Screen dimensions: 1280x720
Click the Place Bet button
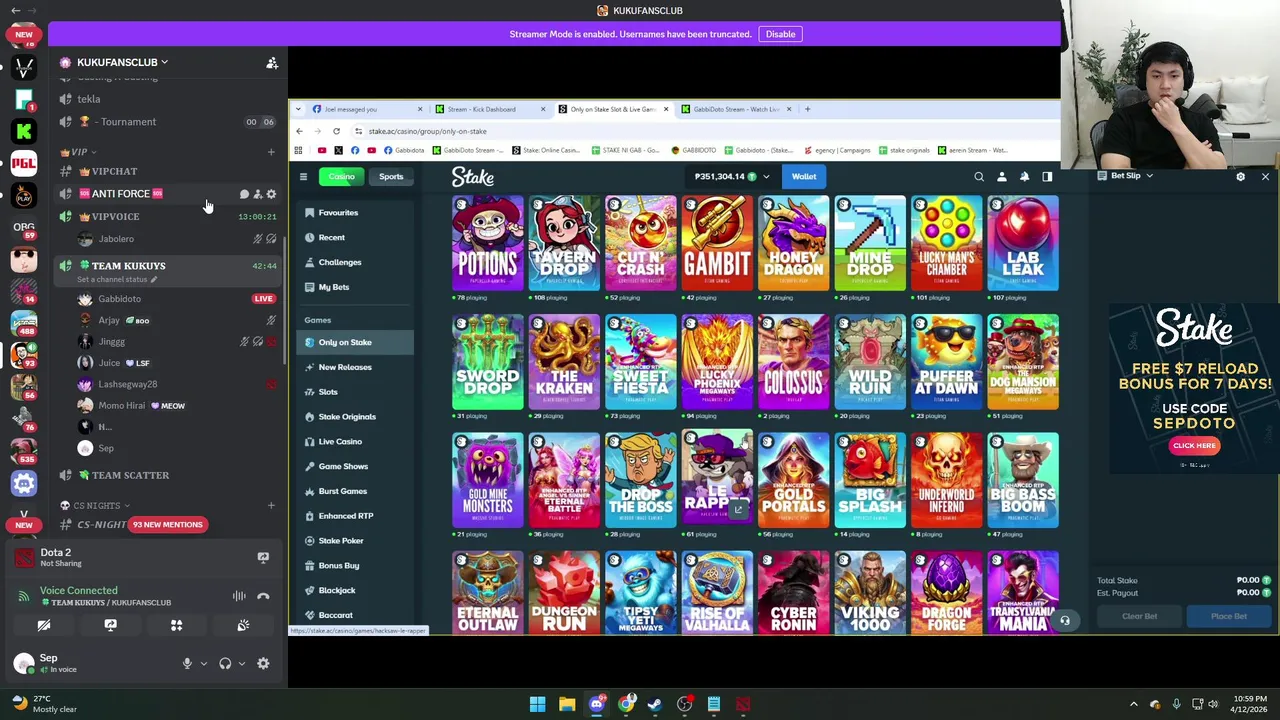(1228, 616)
